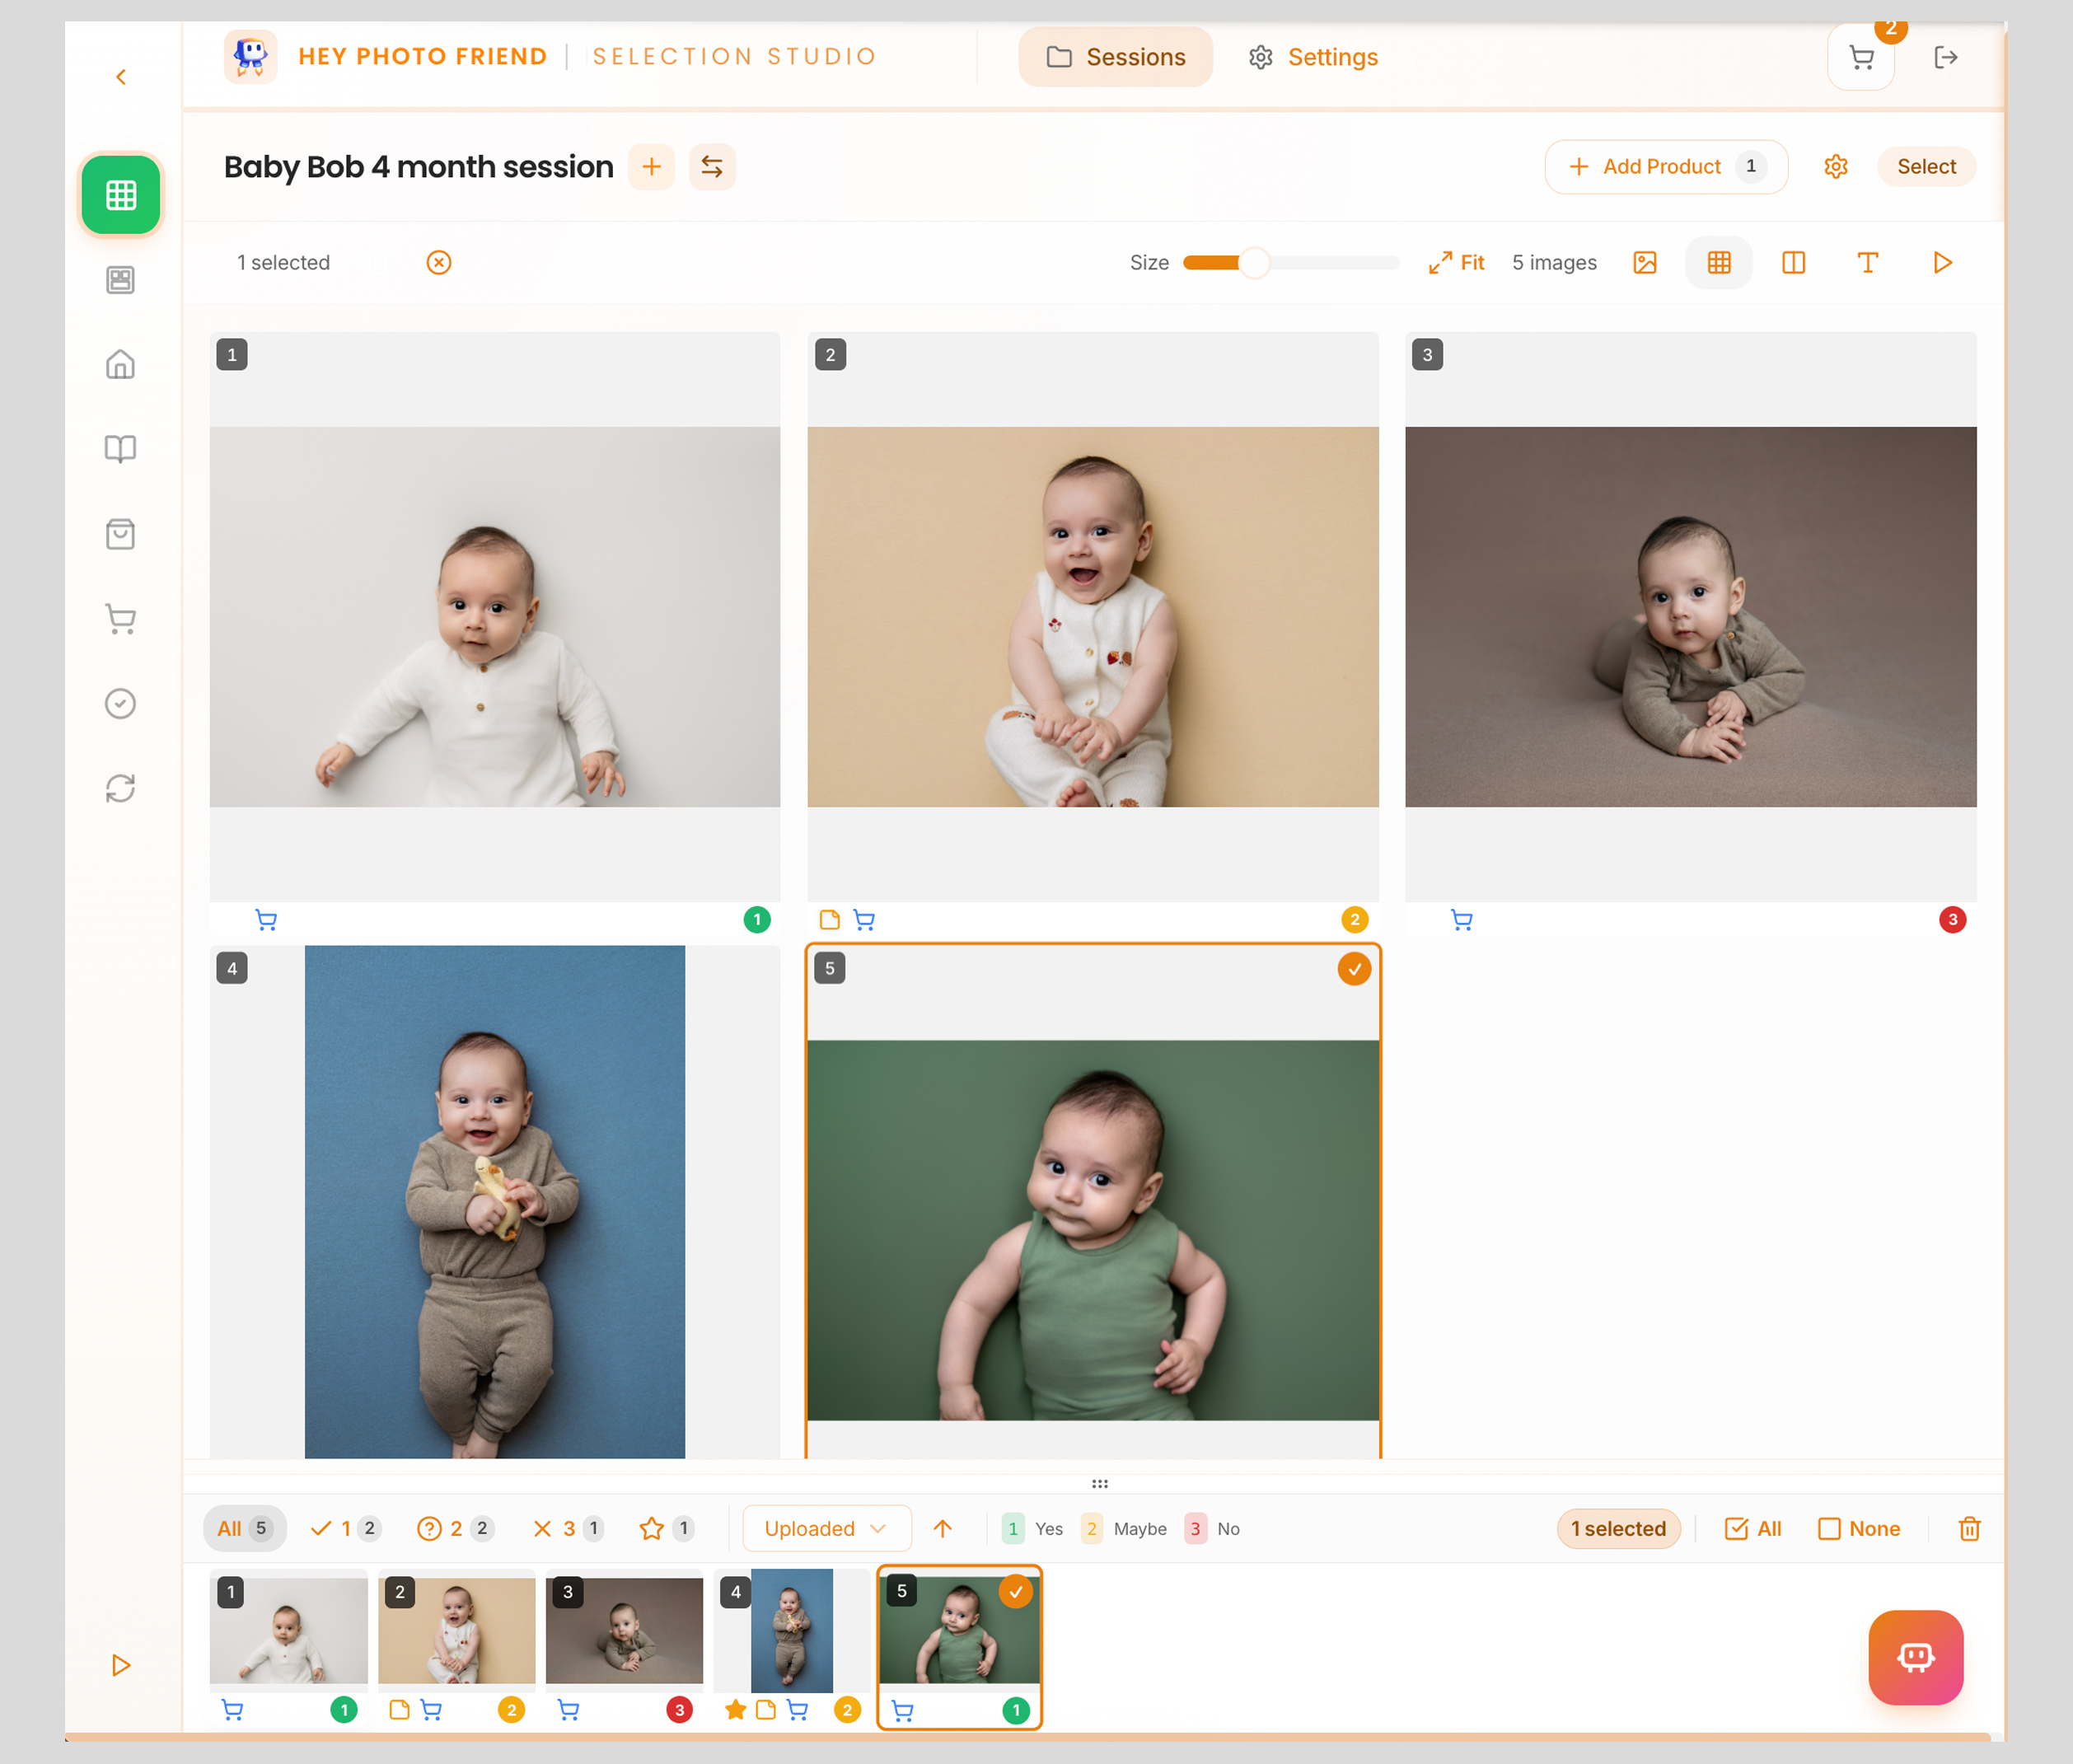The width and height of the screenshot is (2073, 1764).
Task: Collapse sidebar with the back chevron
Action: click(x=121, y=77)
